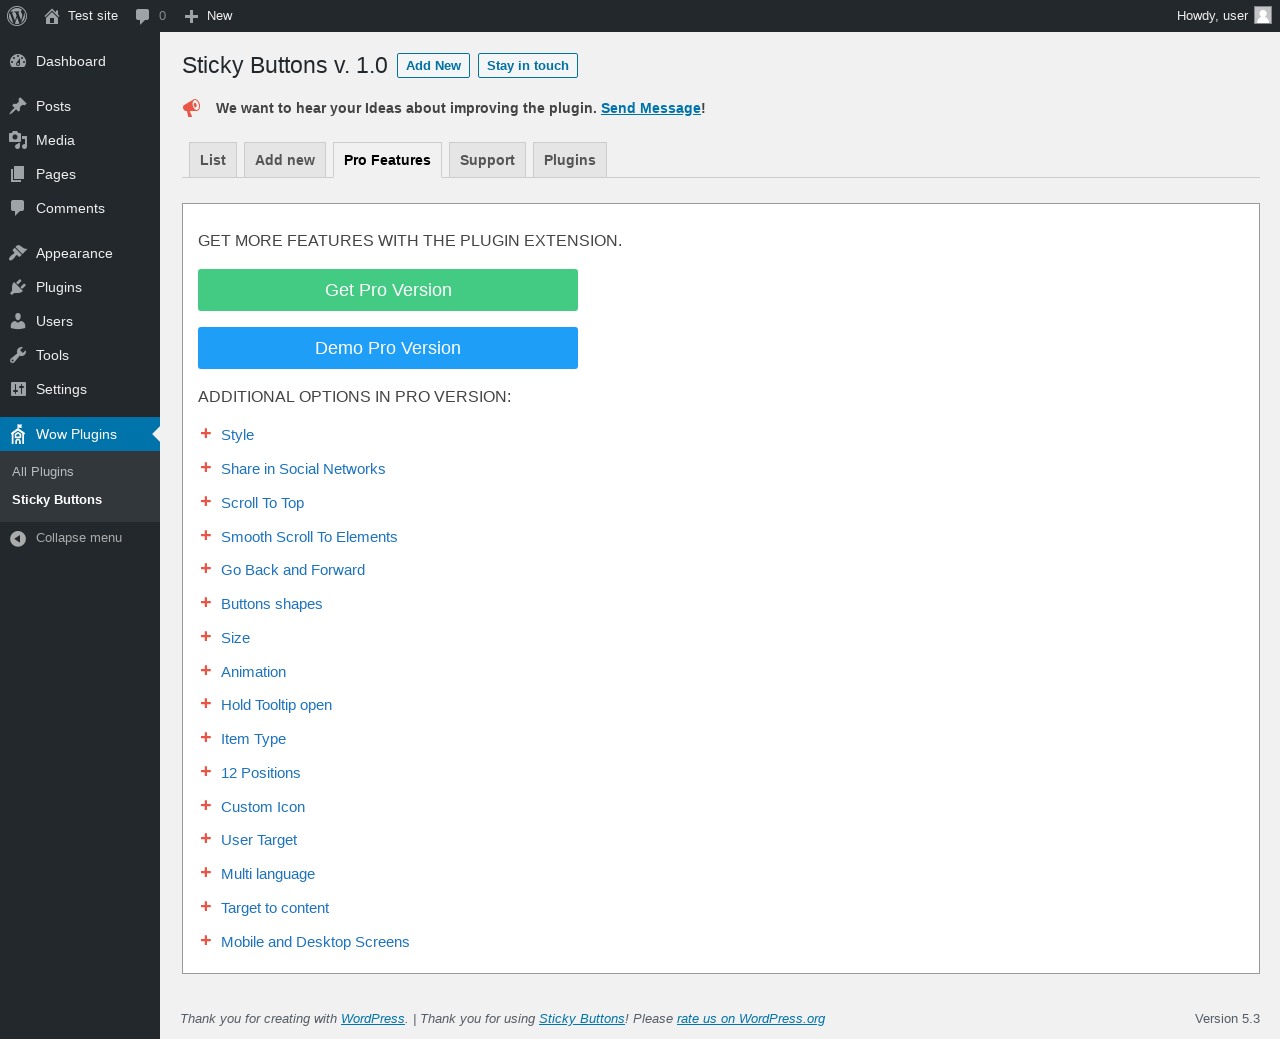
Task: Click the Posts pushpin icon
Action: click(x=18, y=106)
